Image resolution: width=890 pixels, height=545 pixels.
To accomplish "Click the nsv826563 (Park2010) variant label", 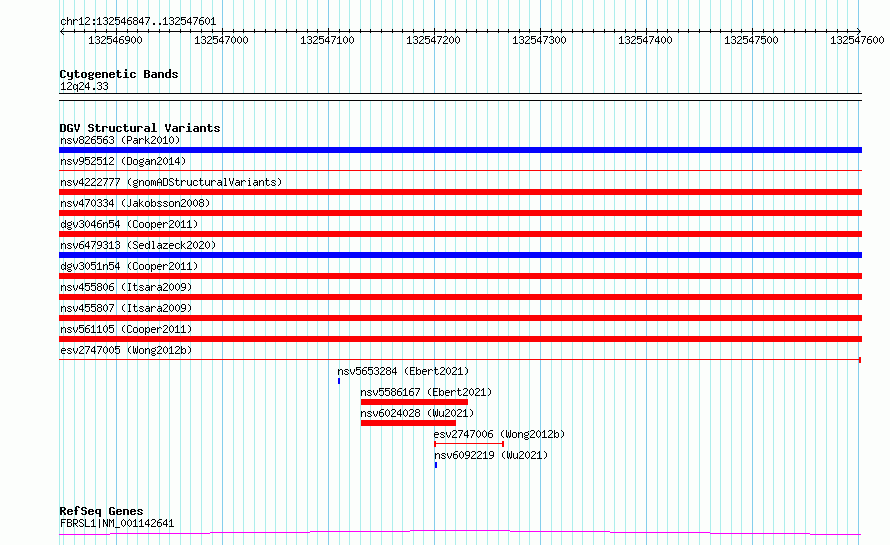I will pyautogui.click(x=120, y=140).
